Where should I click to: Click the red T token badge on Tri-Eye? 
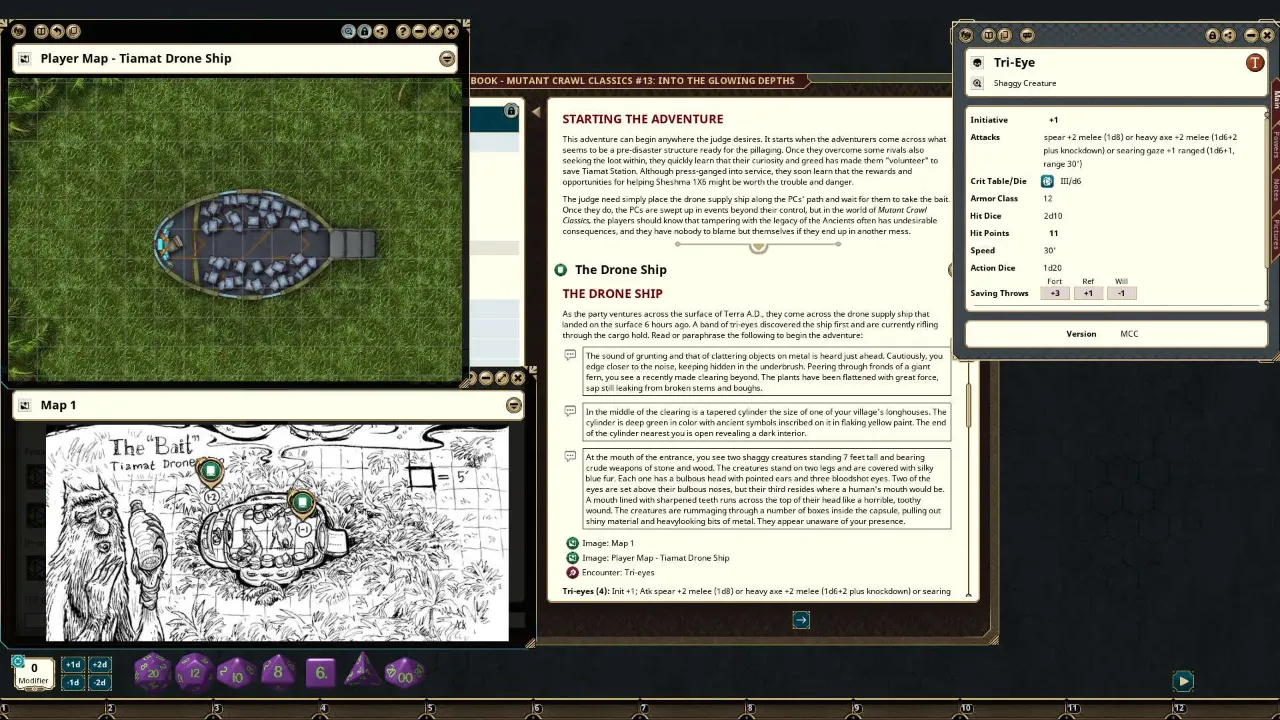(x=1255, y=63)
